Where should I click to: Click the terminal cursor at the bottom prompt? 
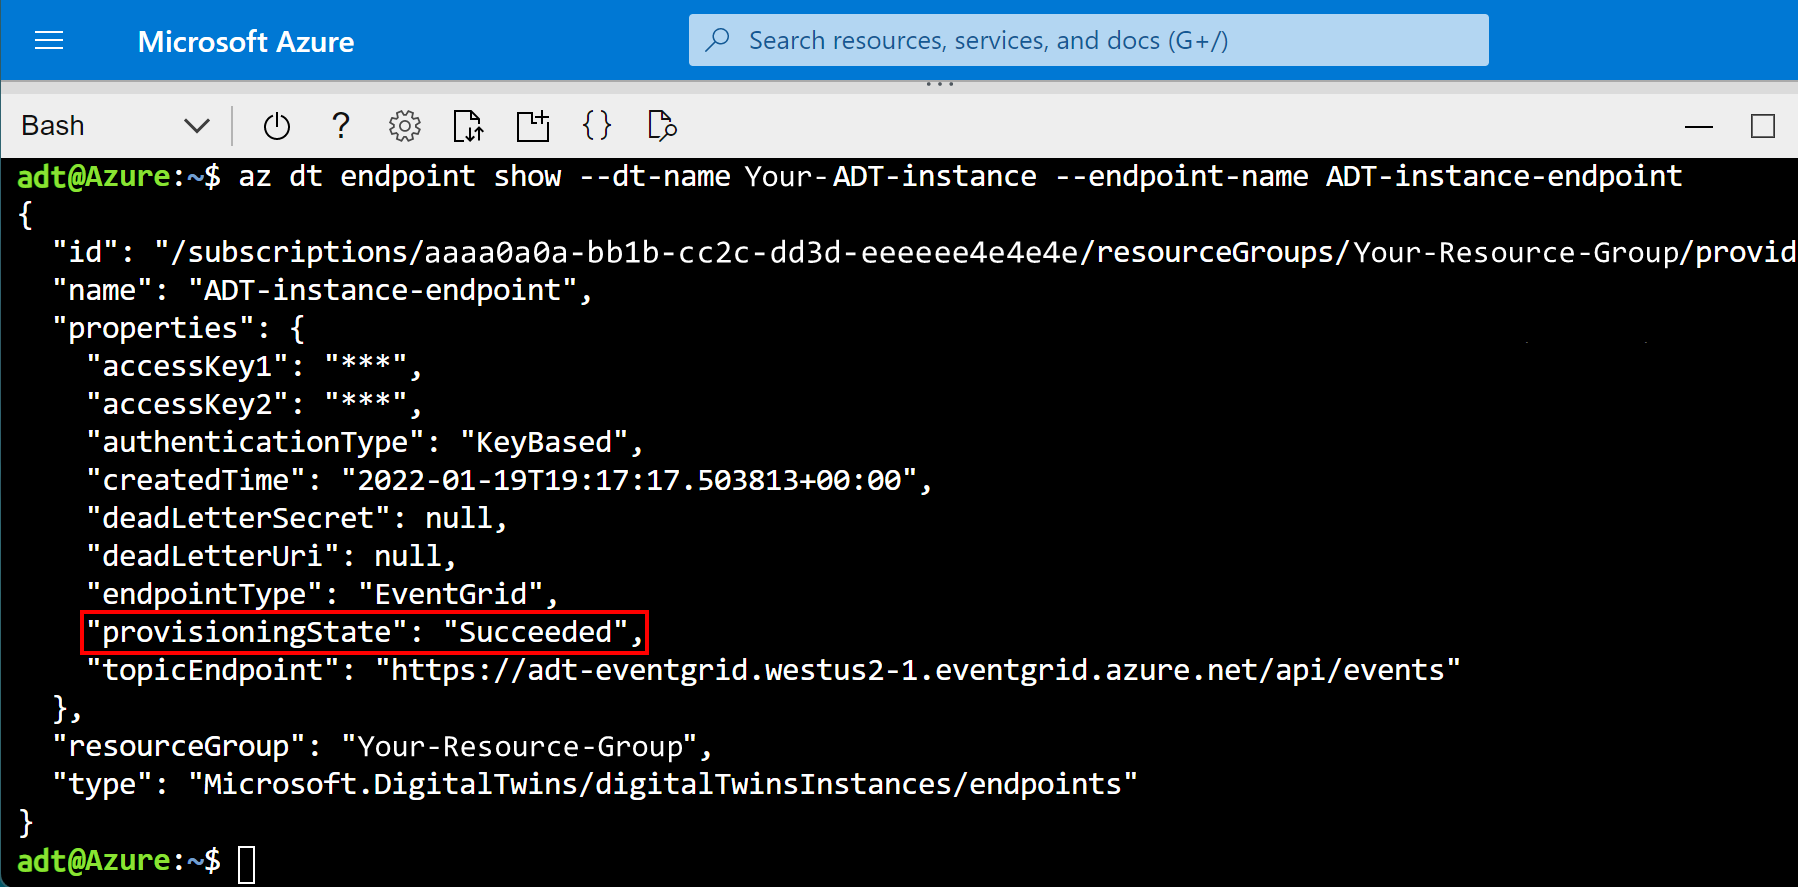click(247, 864)
